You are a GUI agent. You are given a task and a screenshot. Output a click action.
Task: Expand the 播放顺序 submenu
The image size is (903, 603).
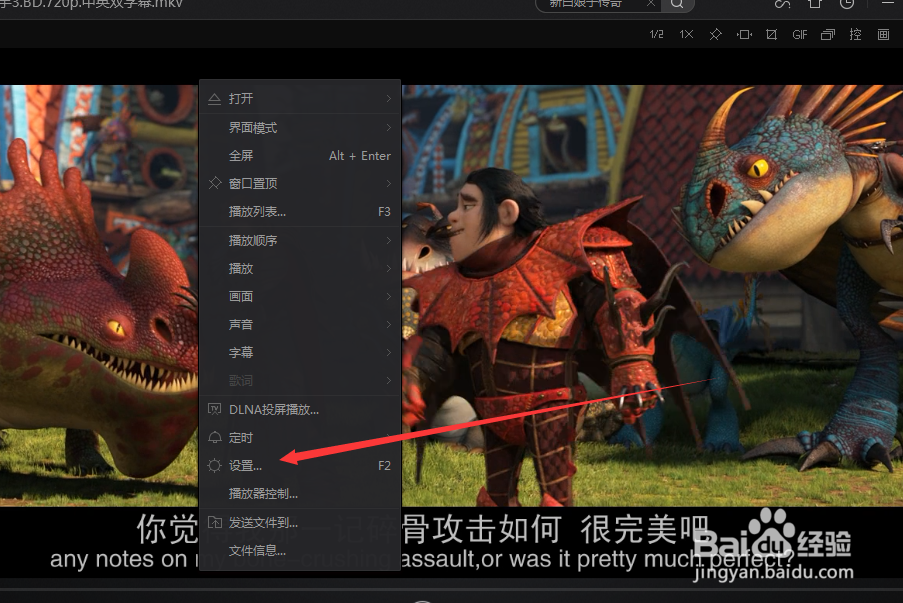click(300, 240)
